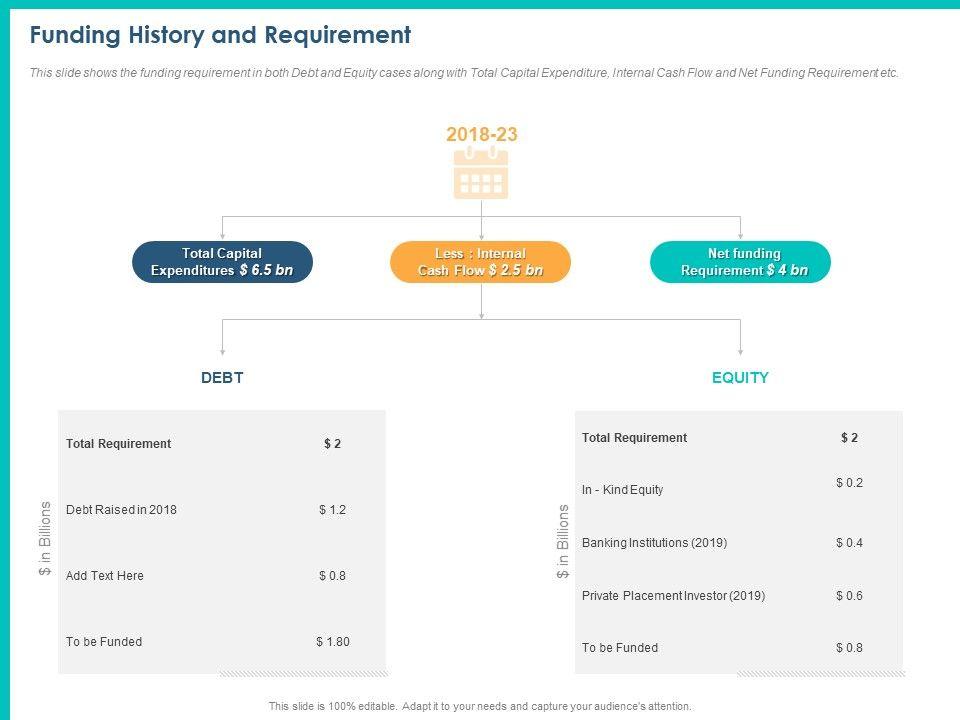Click the Equity table Total Requirement label
960x720 pixels.
coord(634,438)
